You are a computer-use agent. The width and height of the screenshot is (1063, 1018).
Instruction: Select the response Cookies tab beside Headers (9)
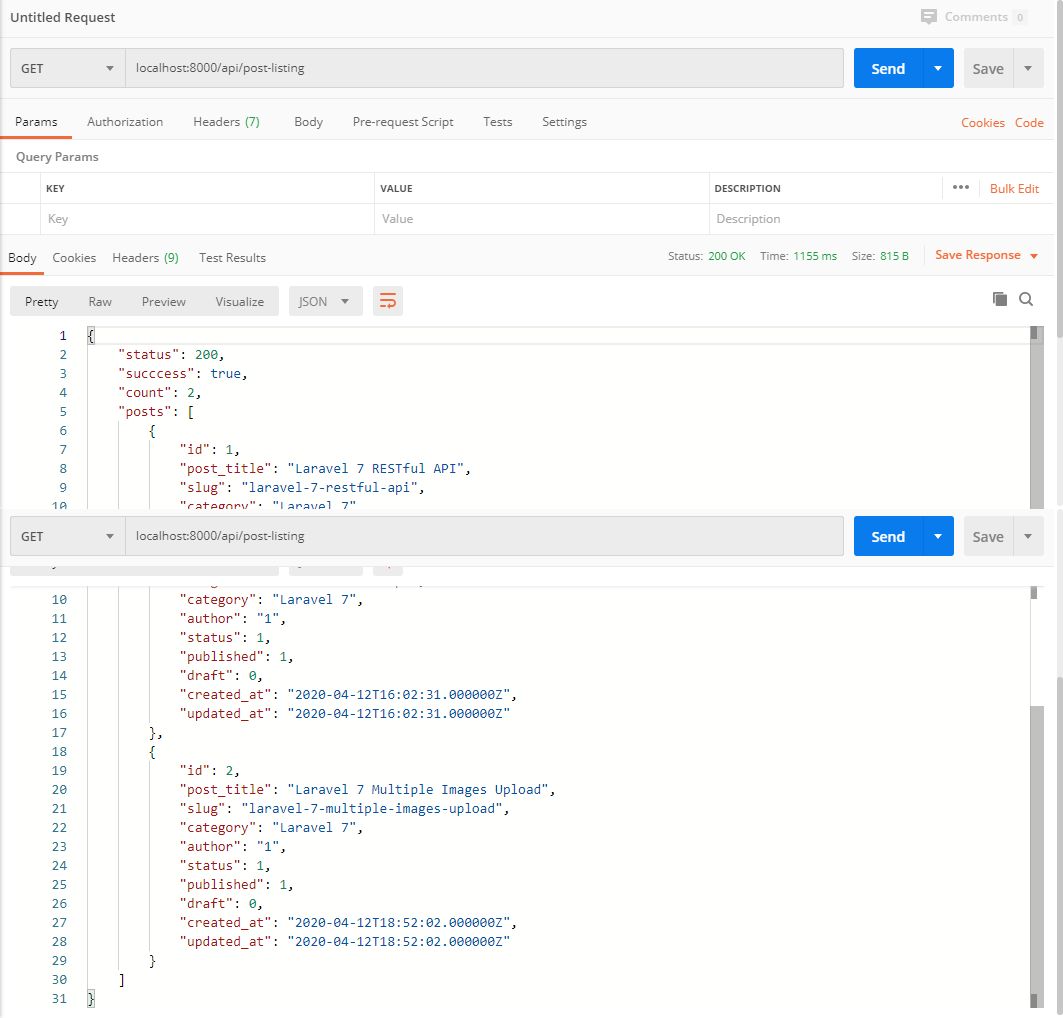(x=74, y=258)
